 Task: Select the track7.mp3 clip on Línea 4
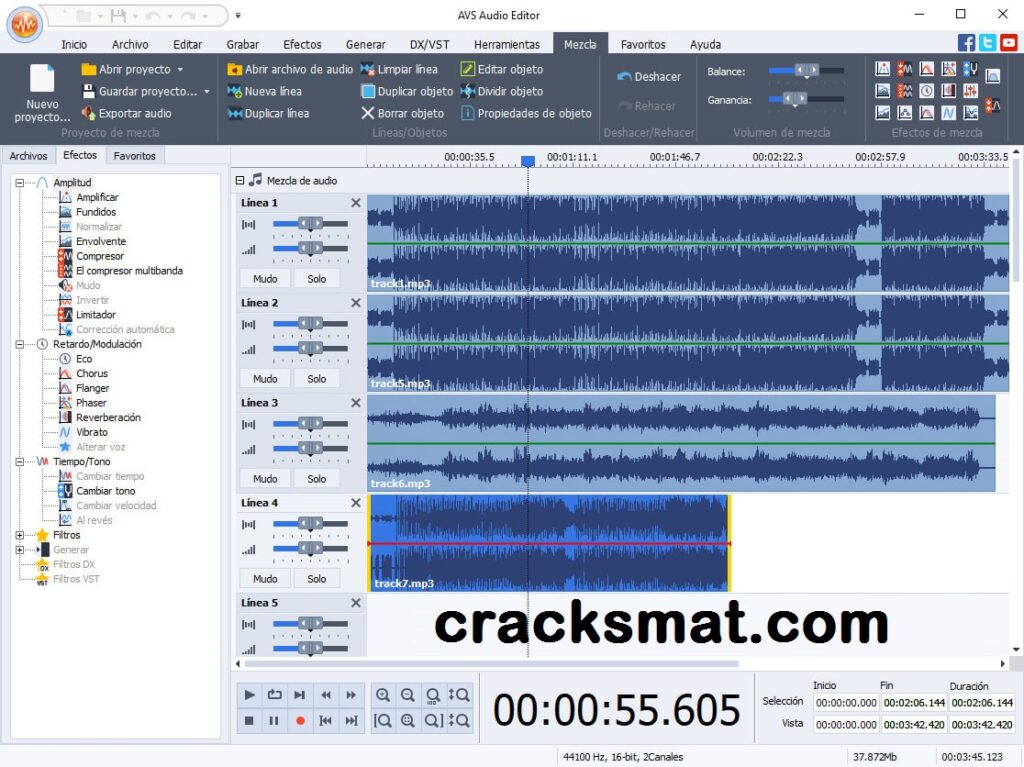pyautogui.click(x=549, y=544)
